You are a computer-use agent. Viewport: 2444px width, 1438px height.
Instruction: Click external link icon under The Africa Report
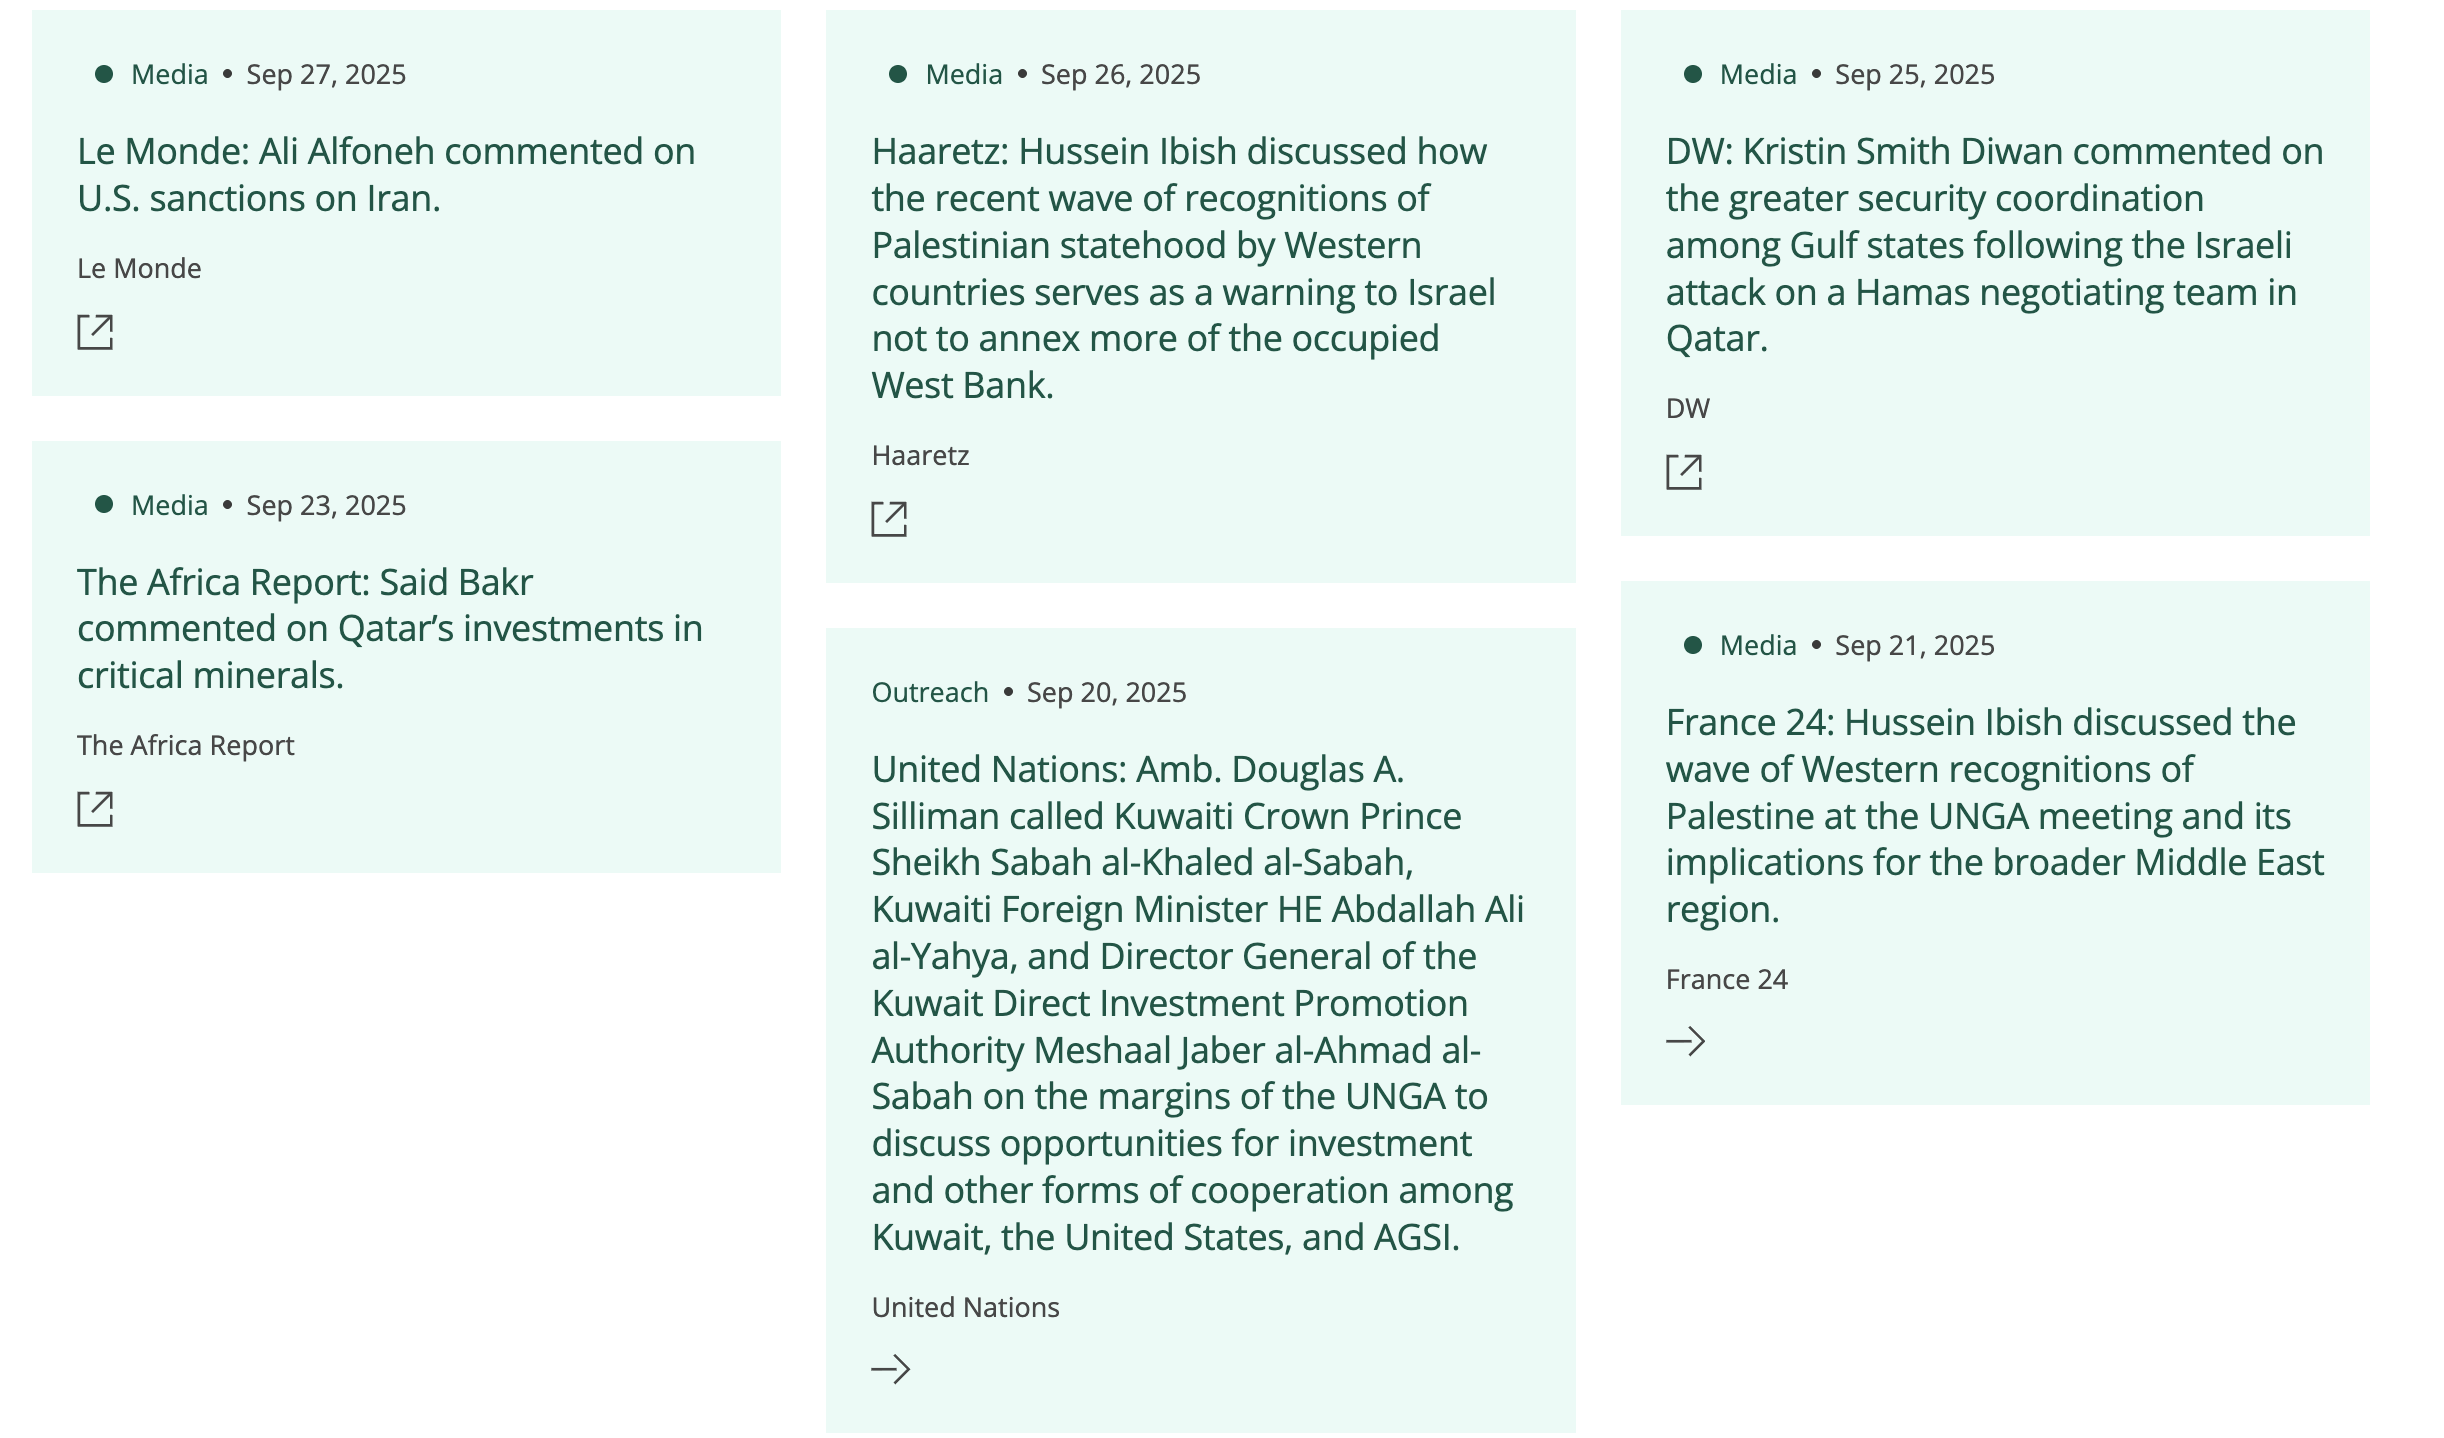(95, 809)
